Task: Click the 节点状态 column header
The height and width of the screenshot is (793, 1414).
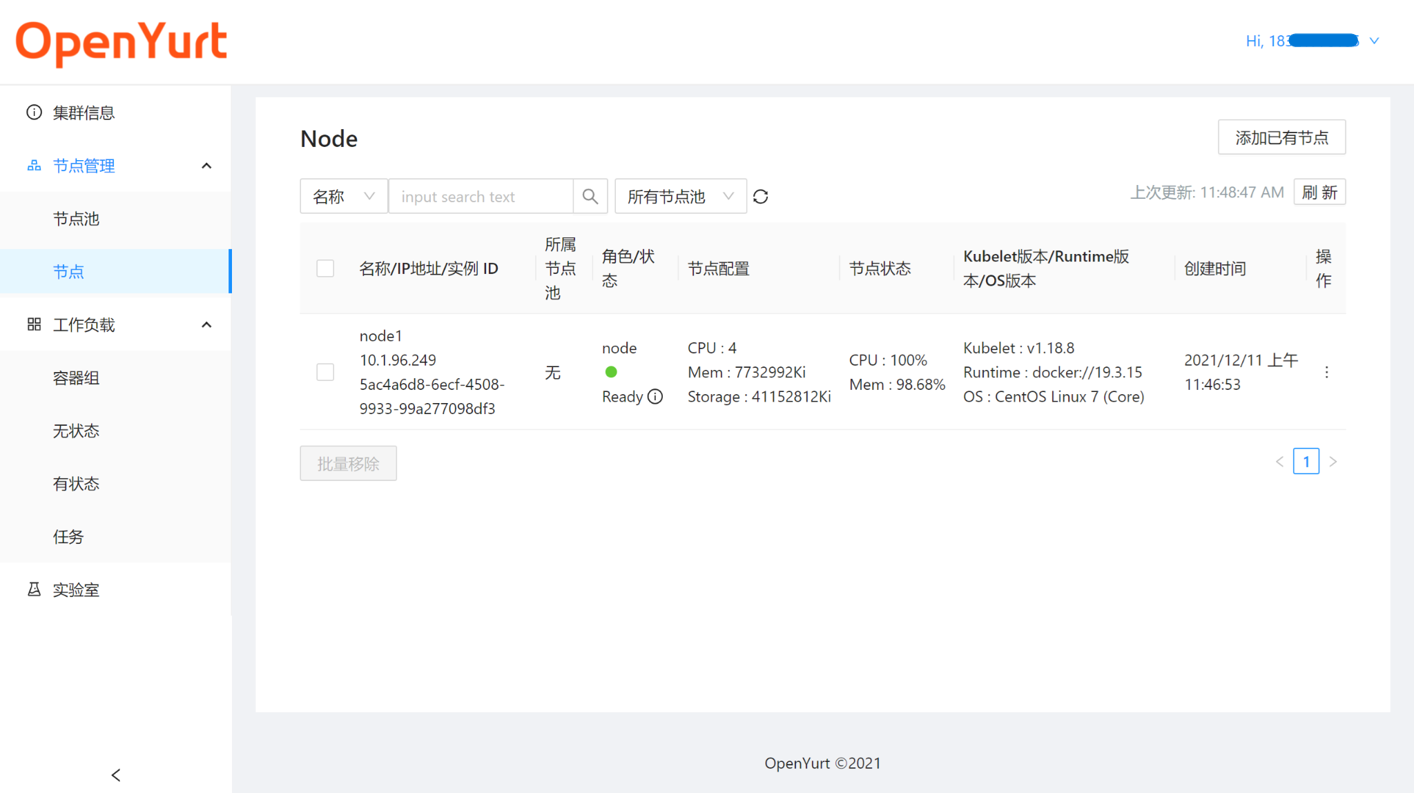Action: coord(880,269)
